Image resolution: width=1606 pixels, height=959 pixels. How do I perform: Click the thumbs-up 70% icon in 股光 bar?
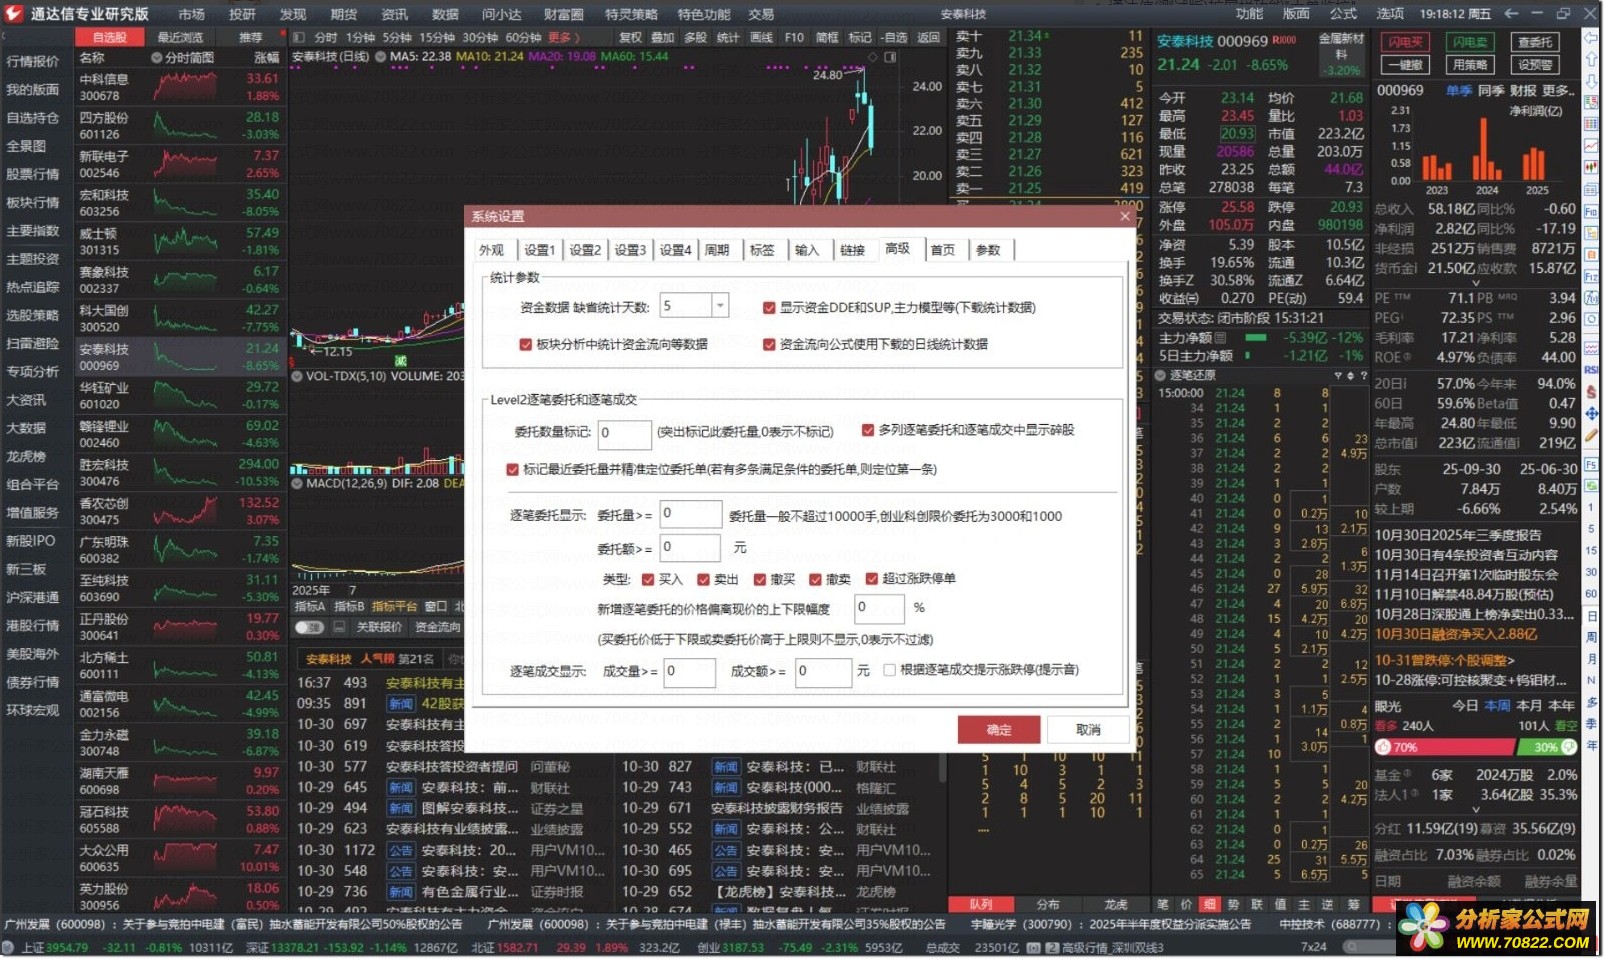pyautogui.click(x=1384, y=747)
